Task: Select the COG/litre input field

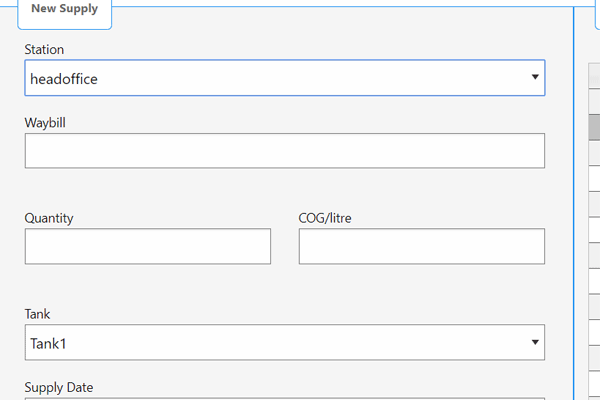Action: (x=422, y=247)
